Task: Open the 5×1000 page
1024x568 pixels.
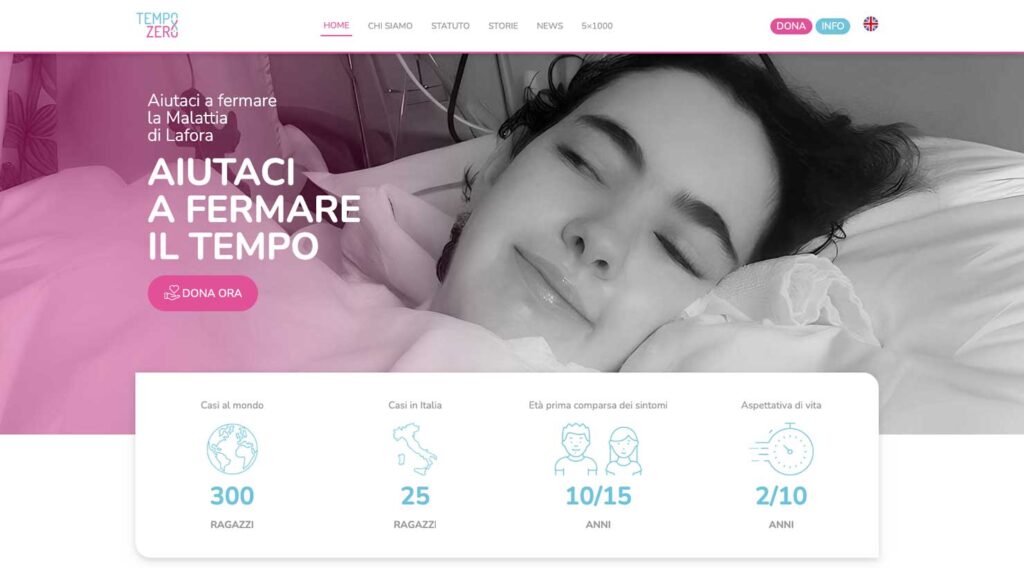Action: coord(597,26)
